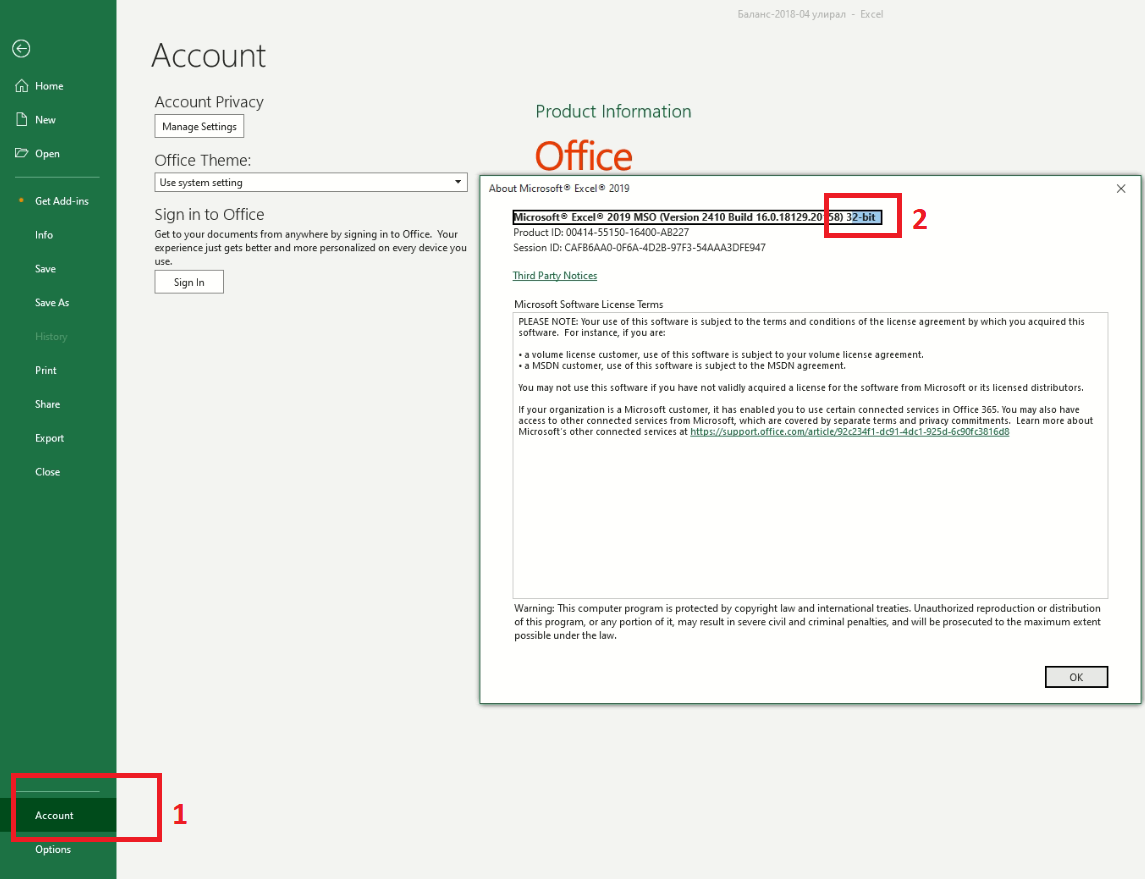Click the back arrow icon in the sidebar
This screenshot has width=1145, height=879.
[21, 49]
